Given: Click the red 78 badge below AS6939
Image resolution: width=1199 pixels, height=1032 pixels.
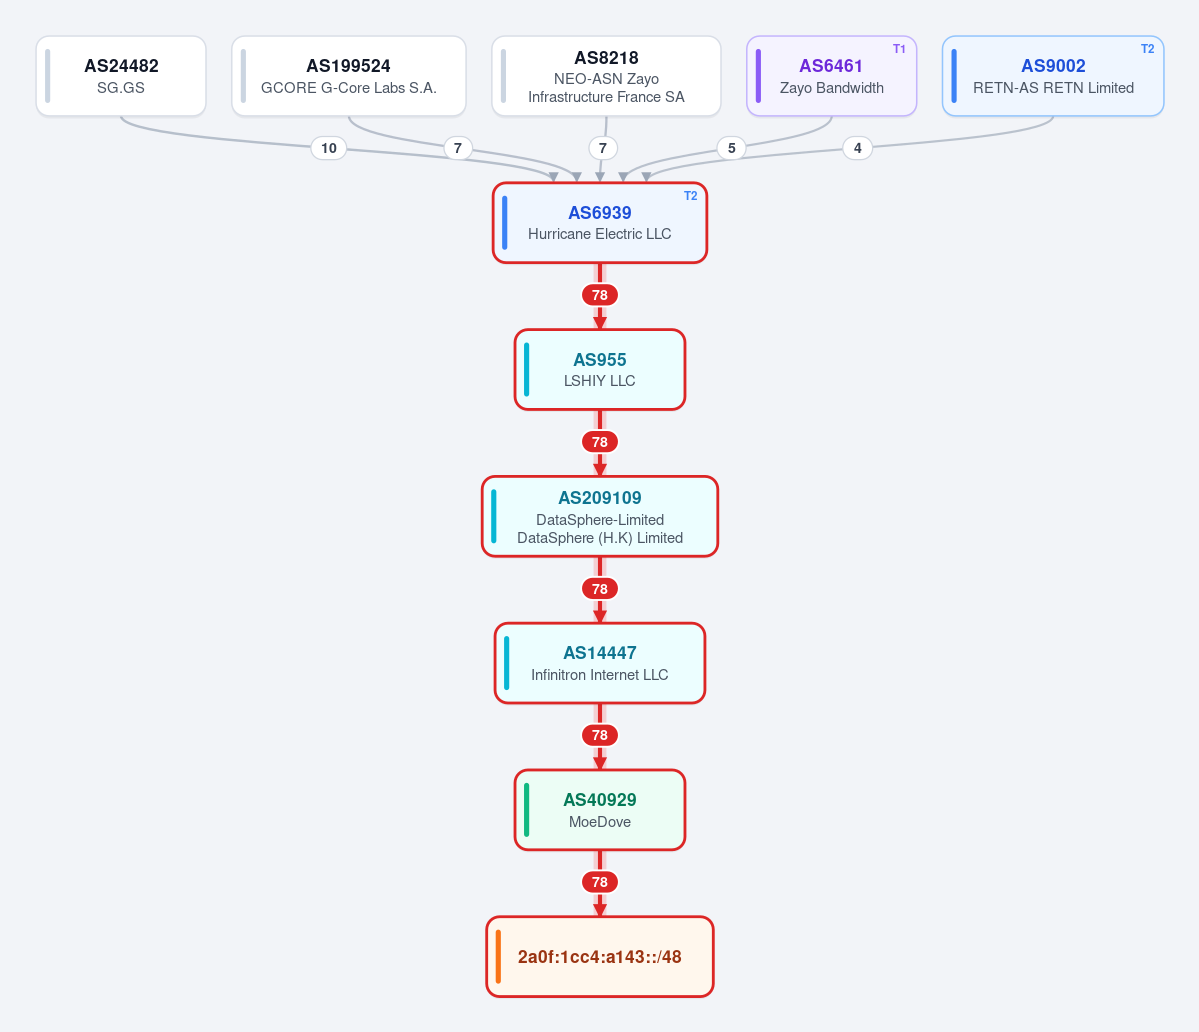Looking at the screenshot, I should (600, 295).
